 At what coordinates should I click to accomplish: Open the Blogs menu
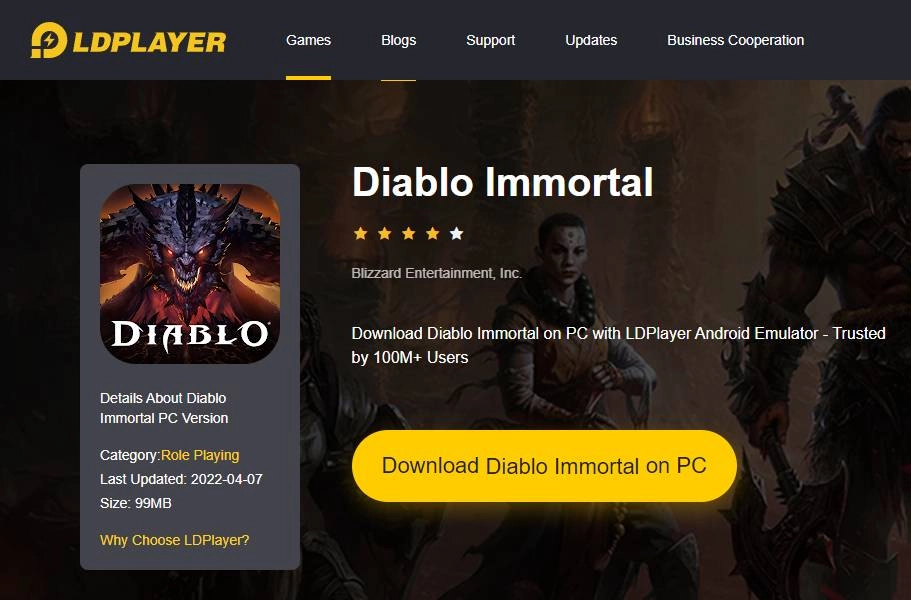[x=399, y=40]
